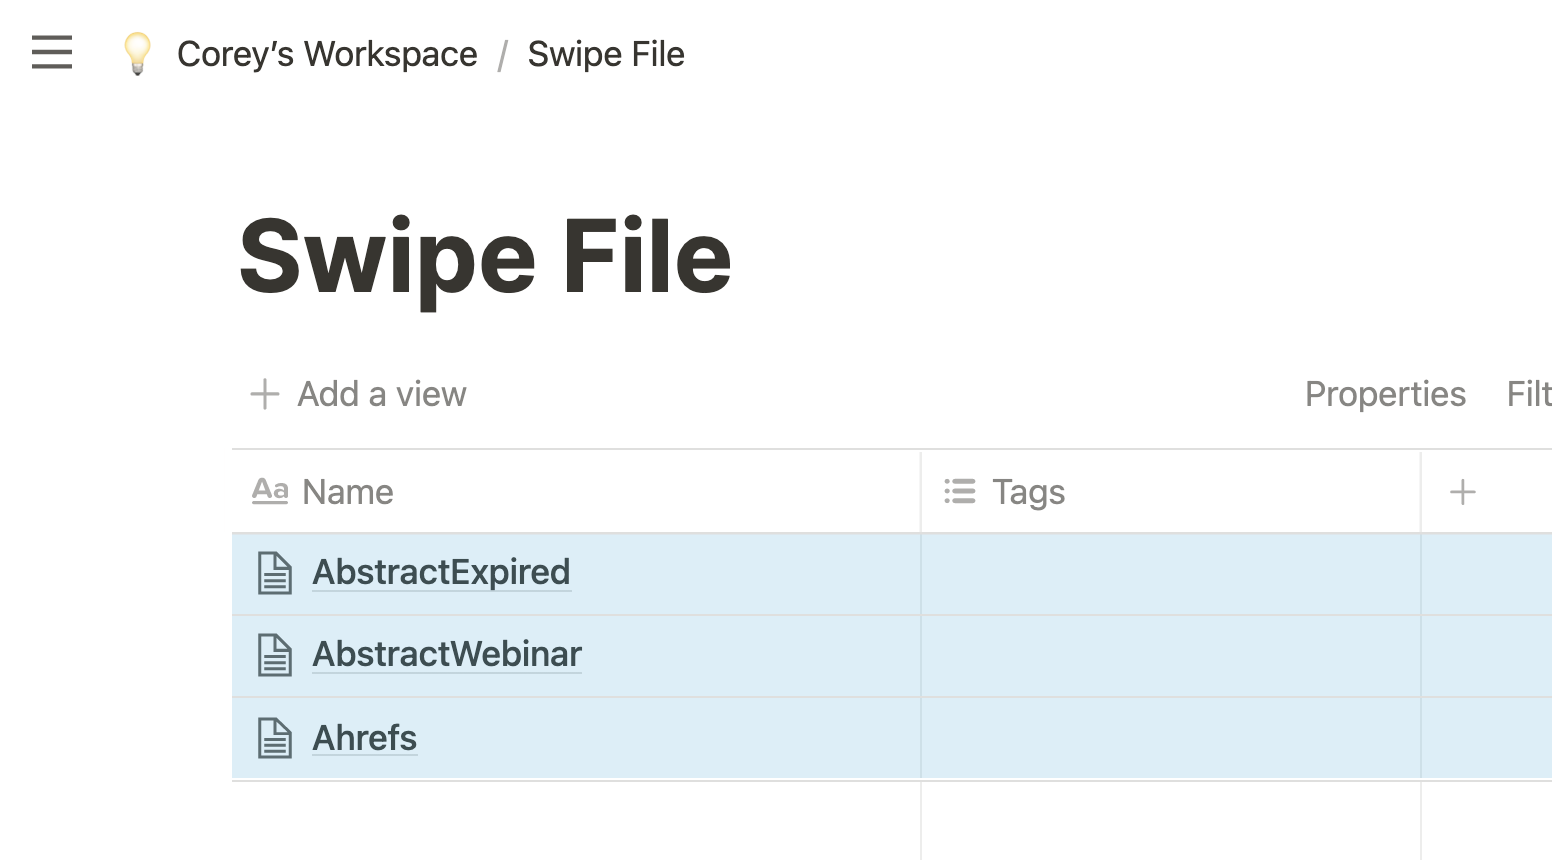This screenshot has height=860, width=1552.
Task: Click the lightbulb page icon
Action: (137, 54)
